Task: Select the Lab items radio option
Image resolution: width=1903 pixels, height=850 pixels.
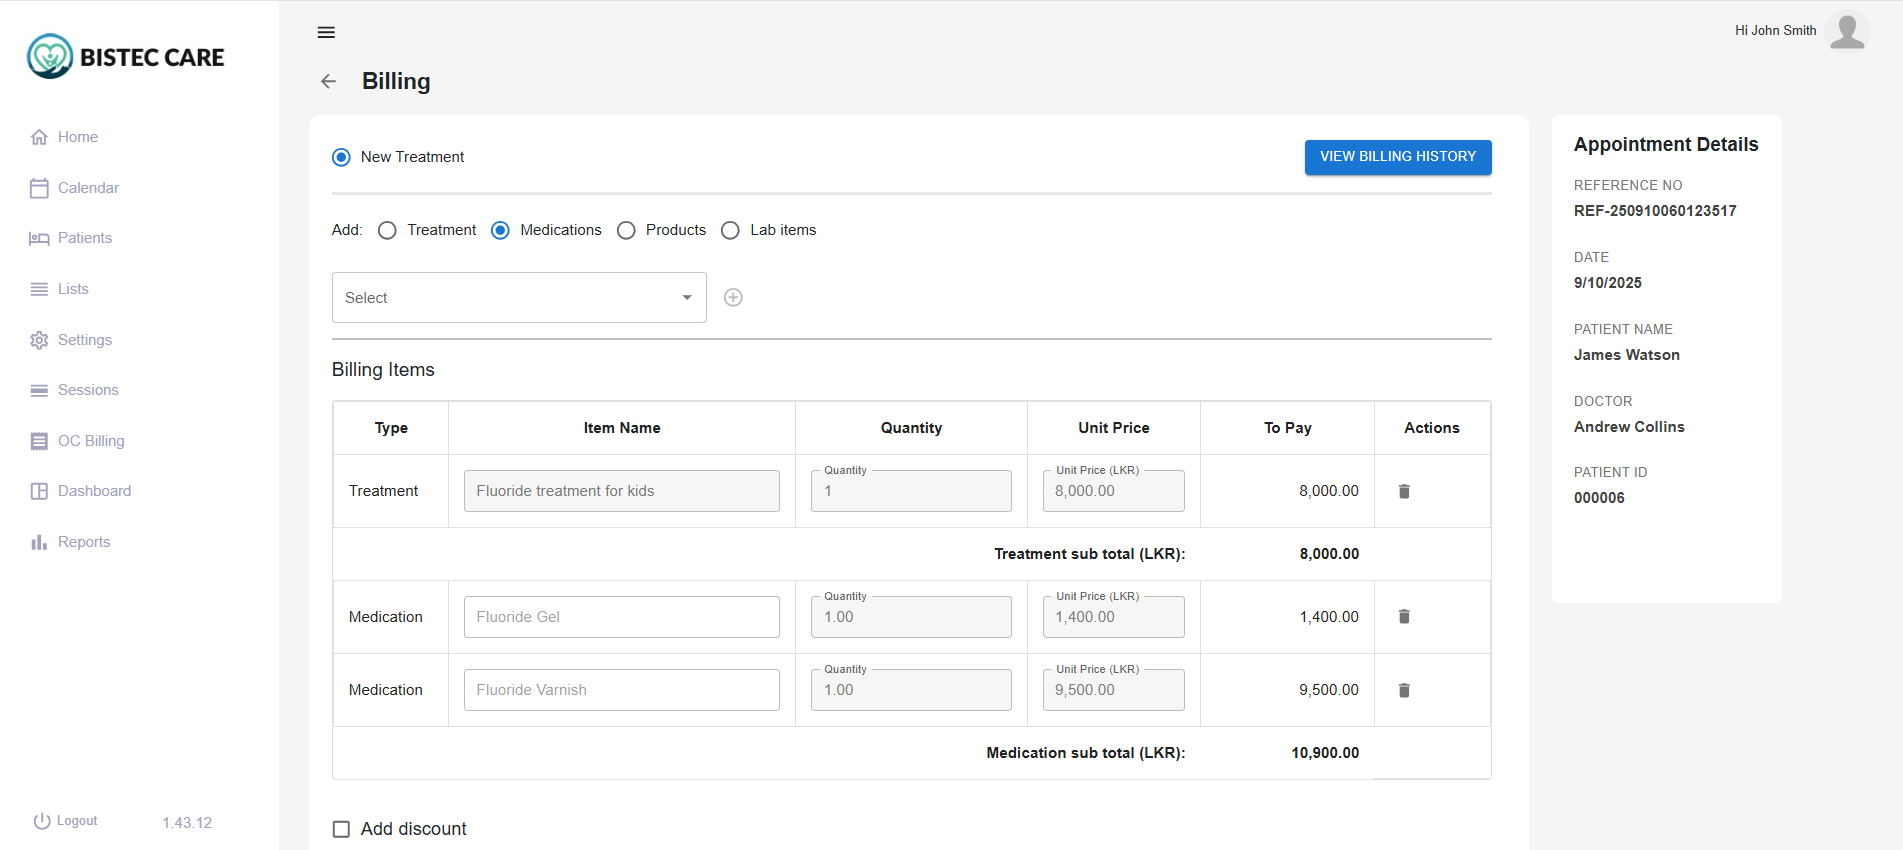Action: (731, 230)
